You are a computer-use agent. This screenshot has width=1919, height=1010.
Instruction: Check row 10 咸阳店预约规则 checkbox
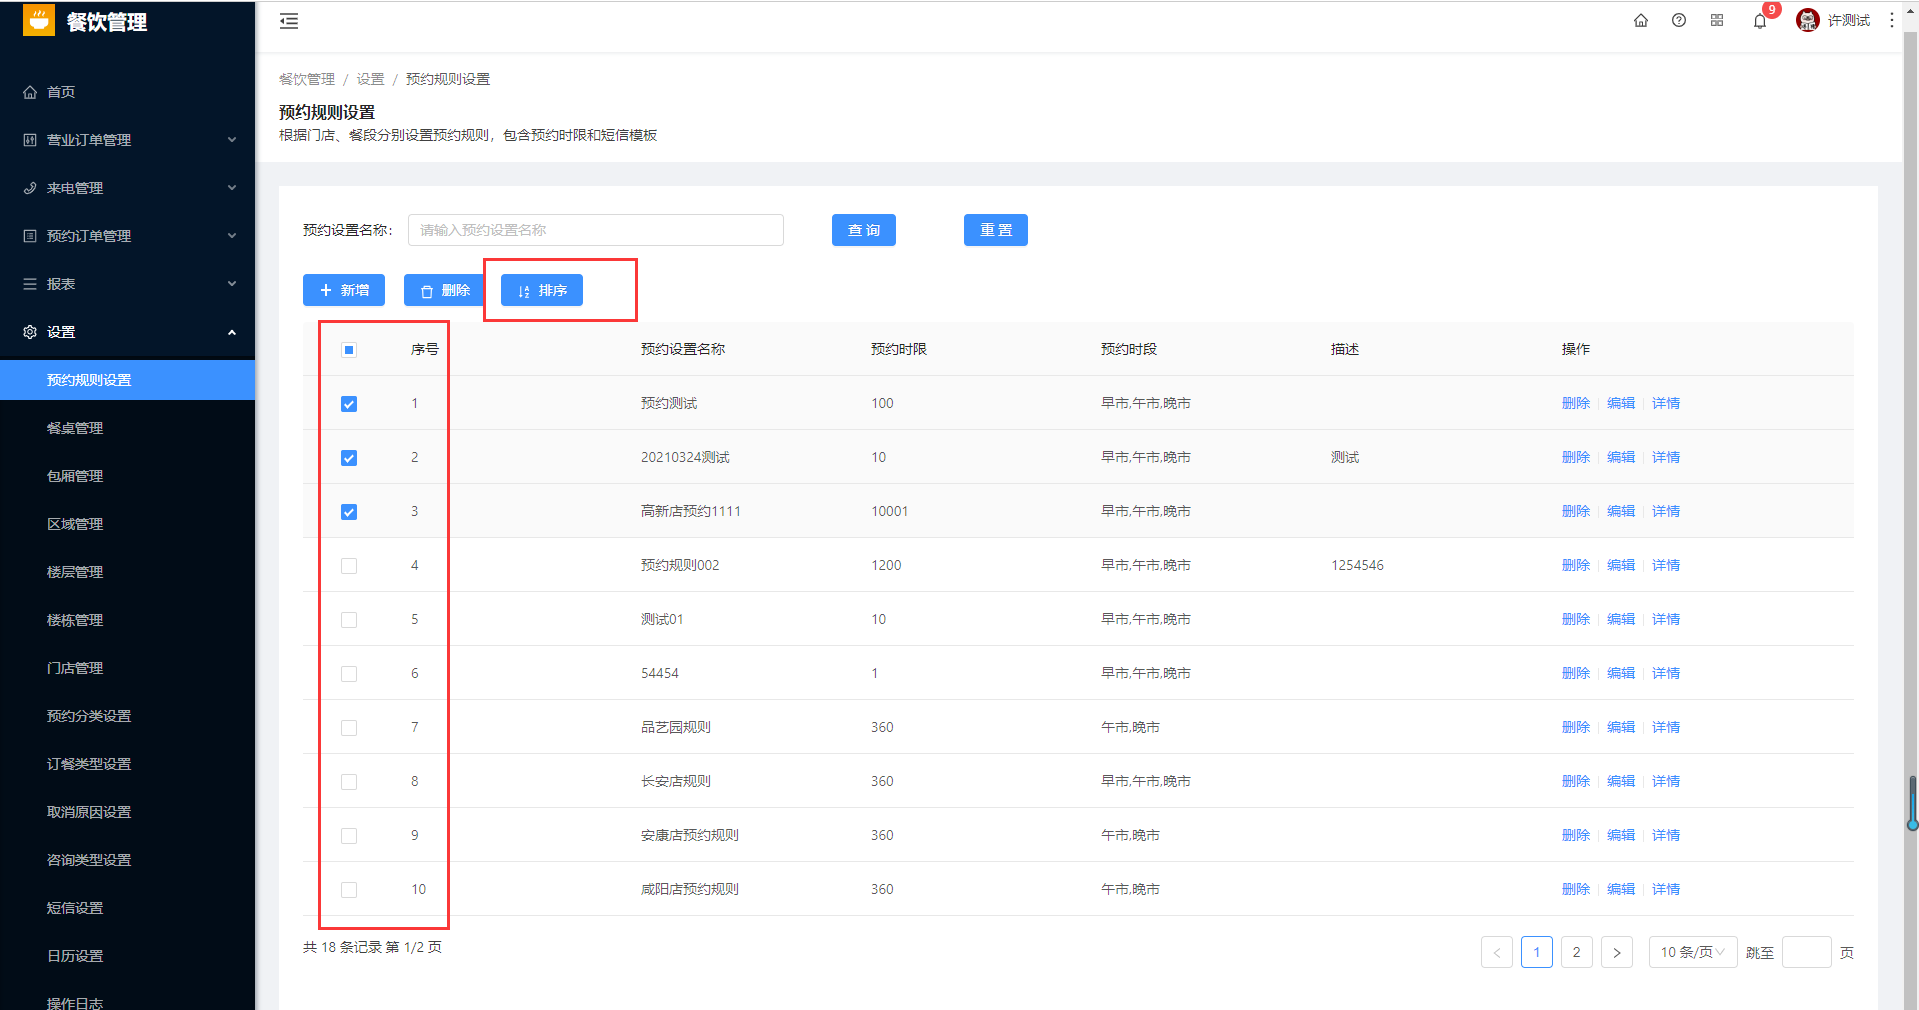pos(349,890)
